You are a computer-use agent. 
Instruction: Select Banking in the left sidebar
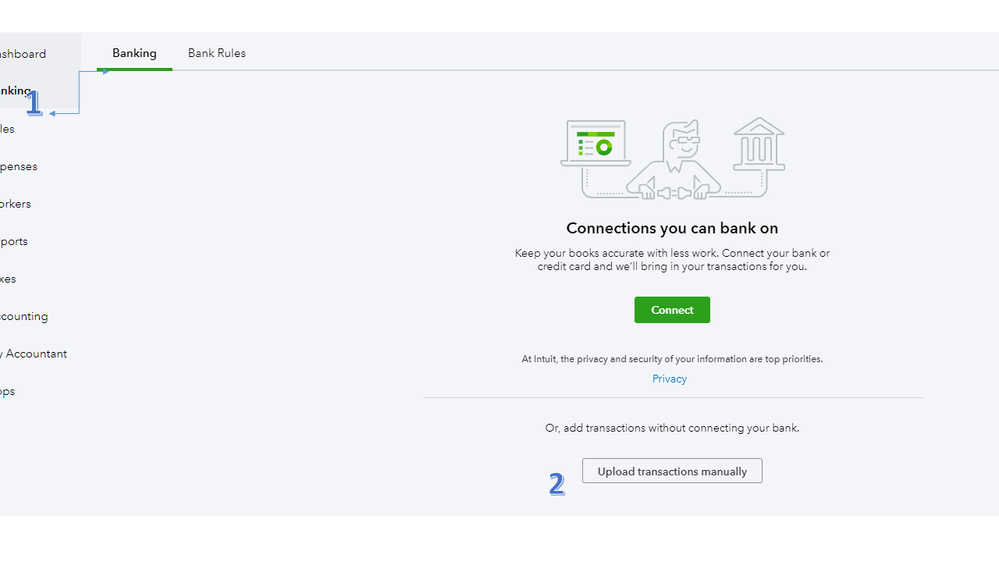tap(16, 91)
